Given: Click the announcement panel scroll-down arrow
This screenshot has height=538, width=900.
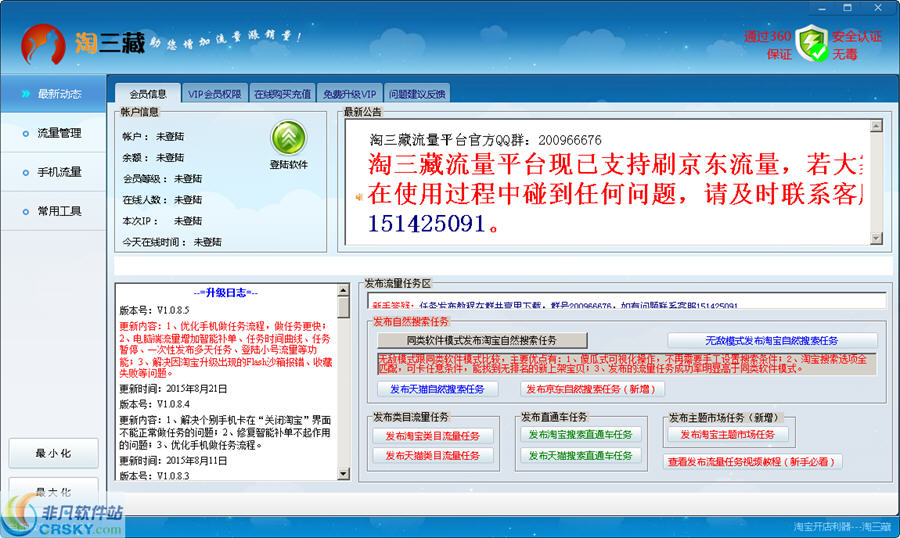Looking at the screenshot, I should [x=876, y=238].
